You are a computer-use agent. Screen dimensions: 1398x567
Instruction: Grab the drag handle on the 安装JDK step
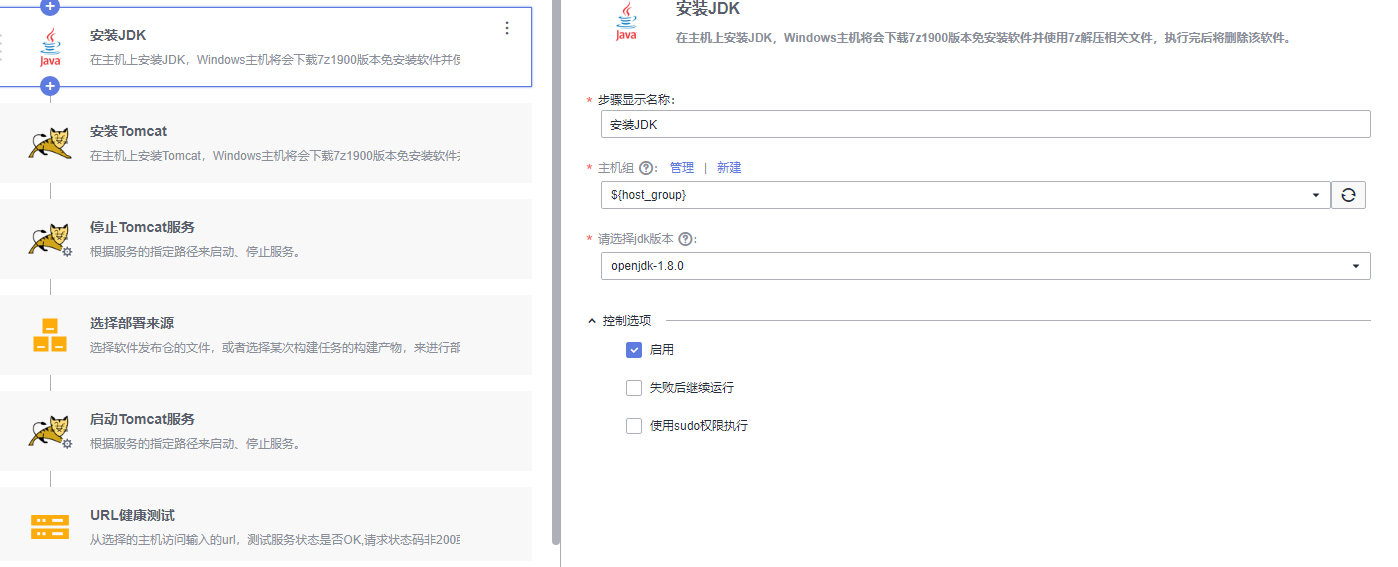[2, 47]
